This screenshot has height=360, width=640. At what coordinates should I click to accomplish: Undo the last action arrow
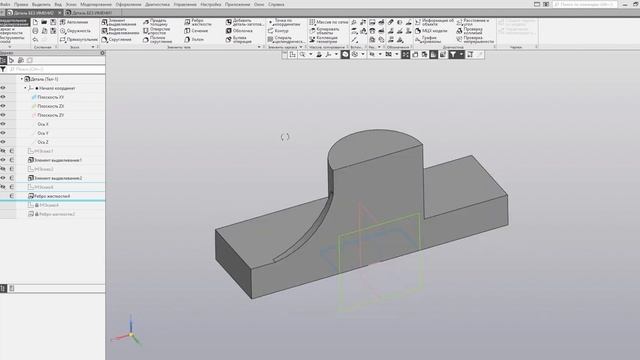click(x=35, y=40)
